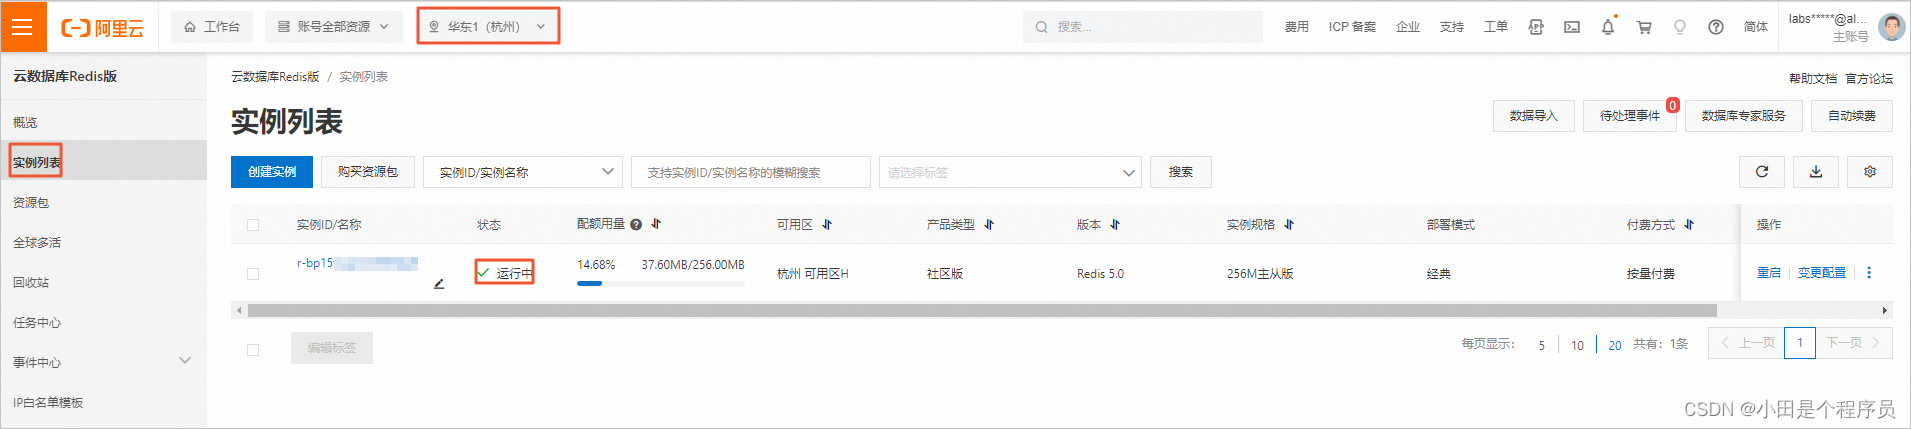
Task: Refresh the instance list
Action: pos(1762,172)
